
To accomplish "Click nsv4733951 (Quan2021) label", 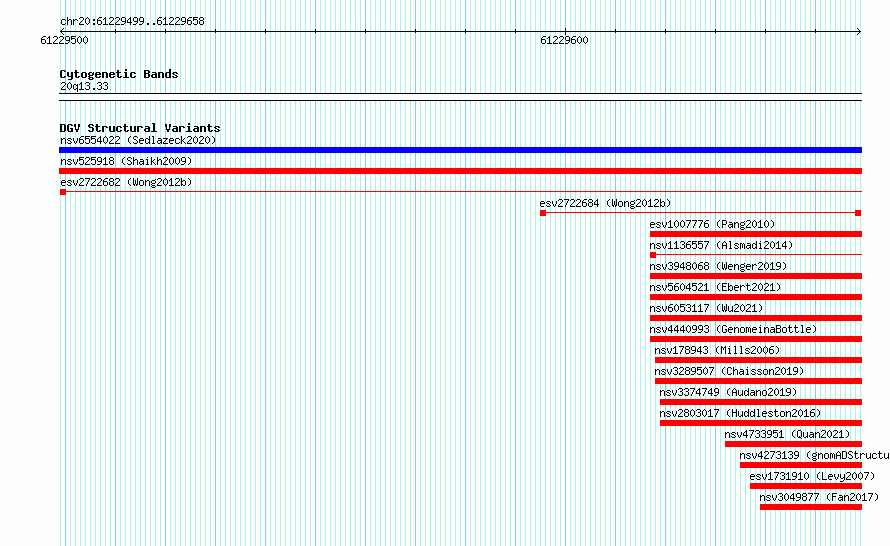I will [787, 434].
